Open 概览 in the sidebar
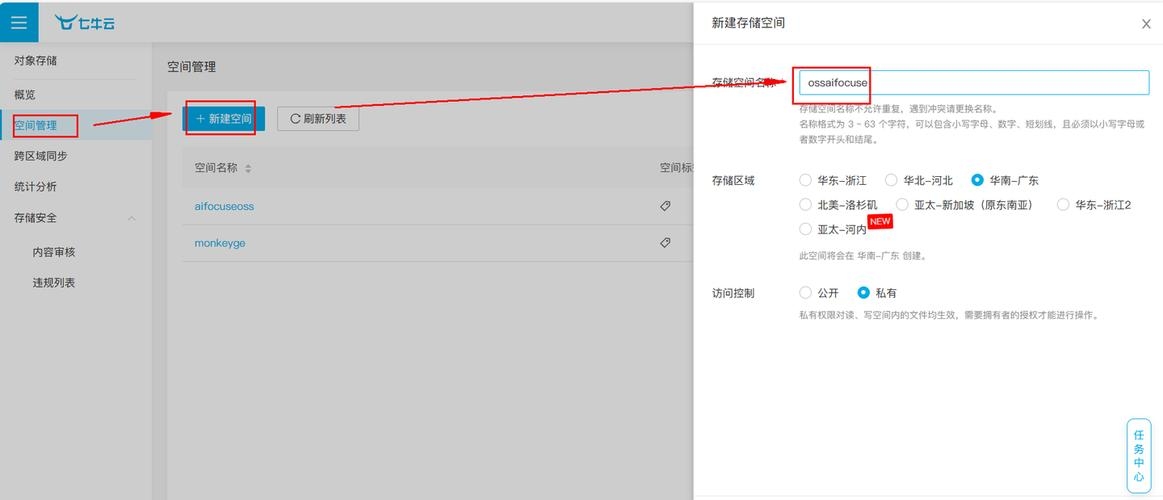This screenshot has width=1163, height=500. coord(25,95)
